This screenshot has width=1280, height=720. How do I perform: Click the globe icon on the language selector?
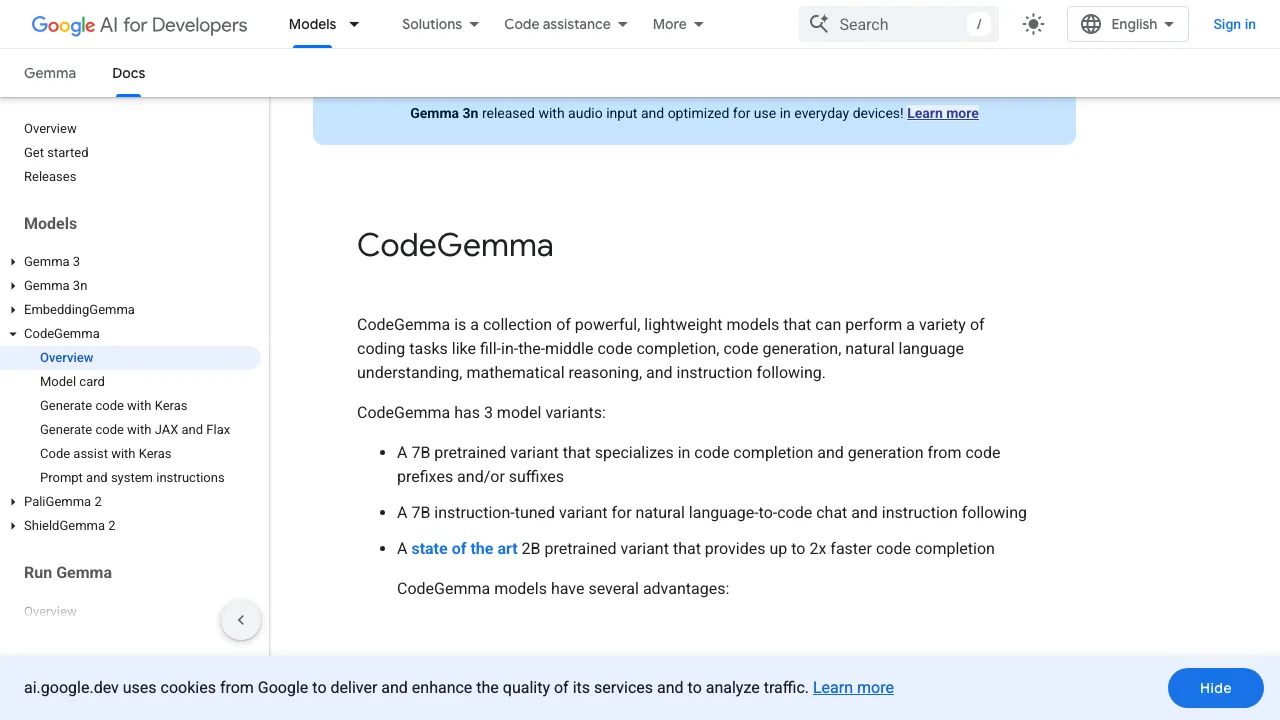click(x=1091, y=24)
